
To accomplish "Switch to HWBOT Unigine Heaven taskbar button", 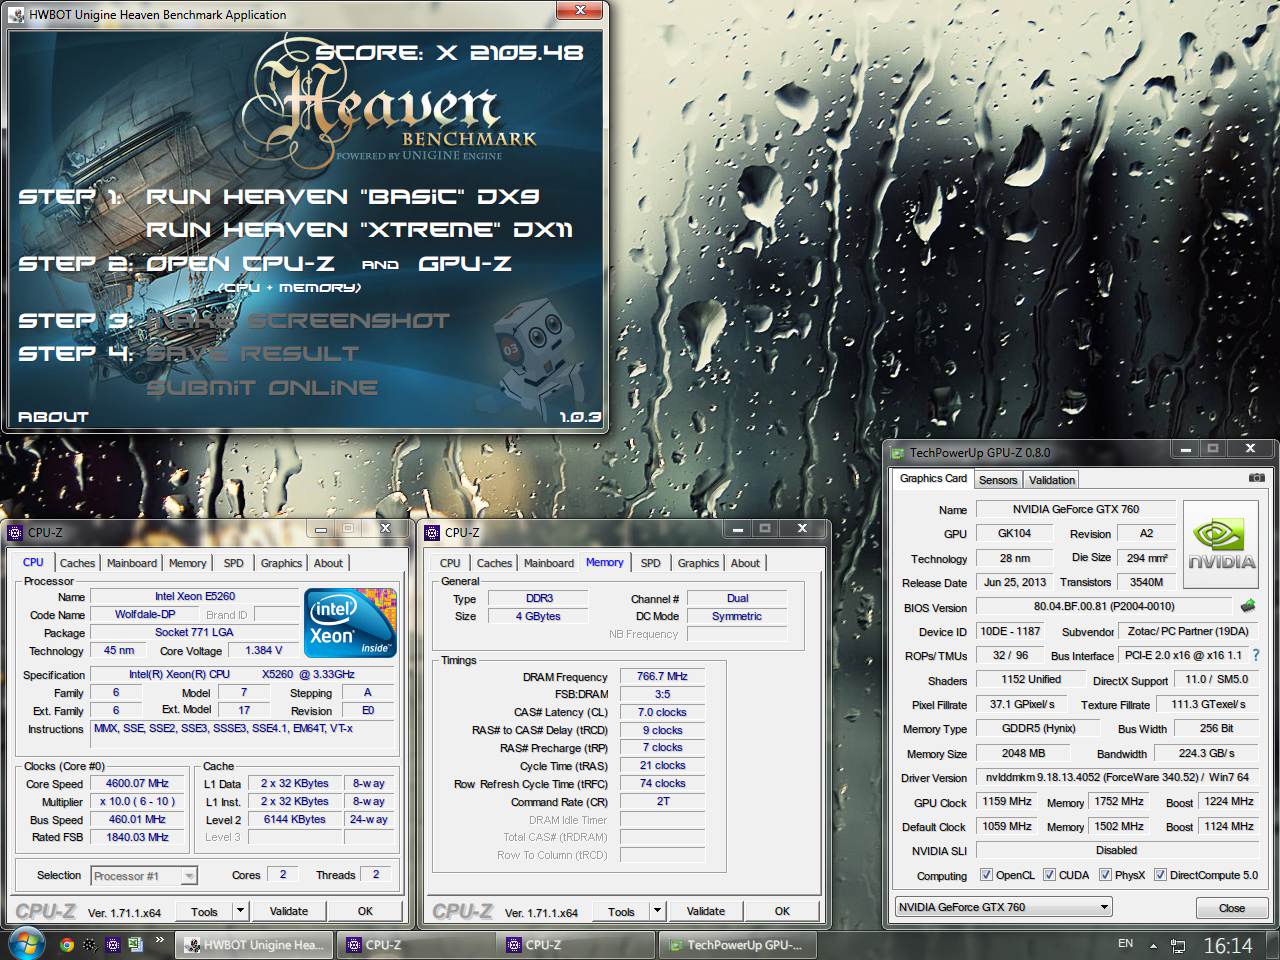I will click(x=254, y=944).
